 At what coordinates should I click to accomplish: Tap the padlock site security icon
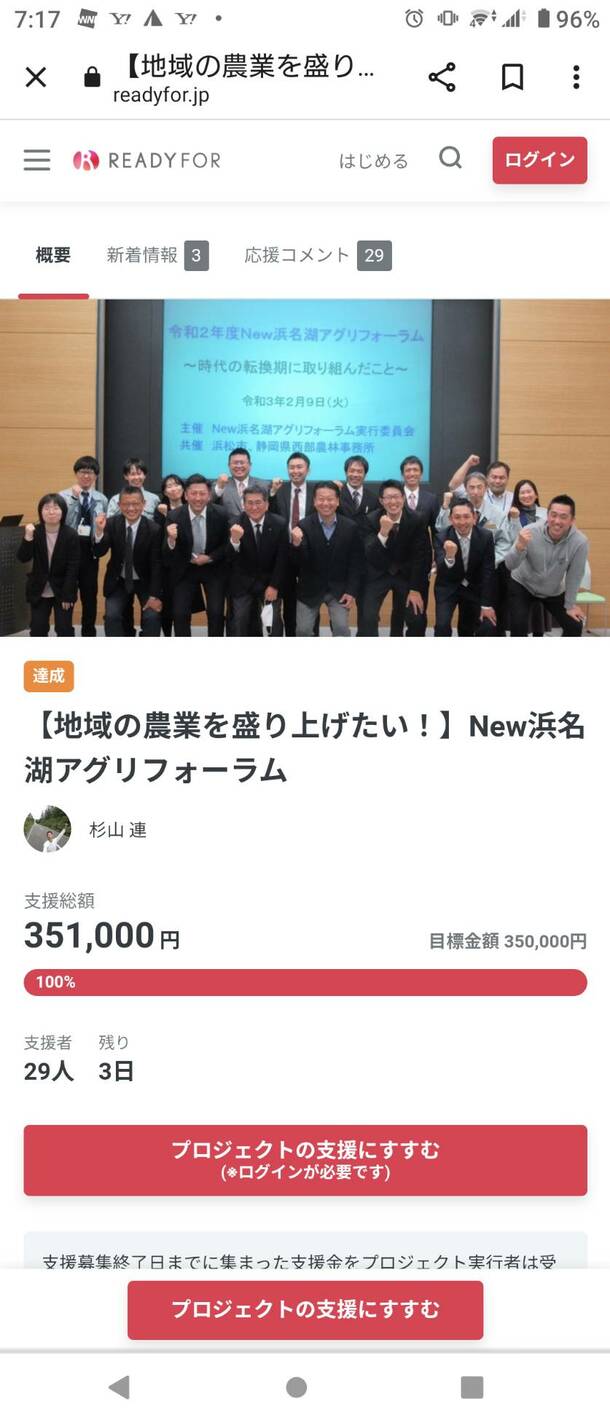point(93,78)
